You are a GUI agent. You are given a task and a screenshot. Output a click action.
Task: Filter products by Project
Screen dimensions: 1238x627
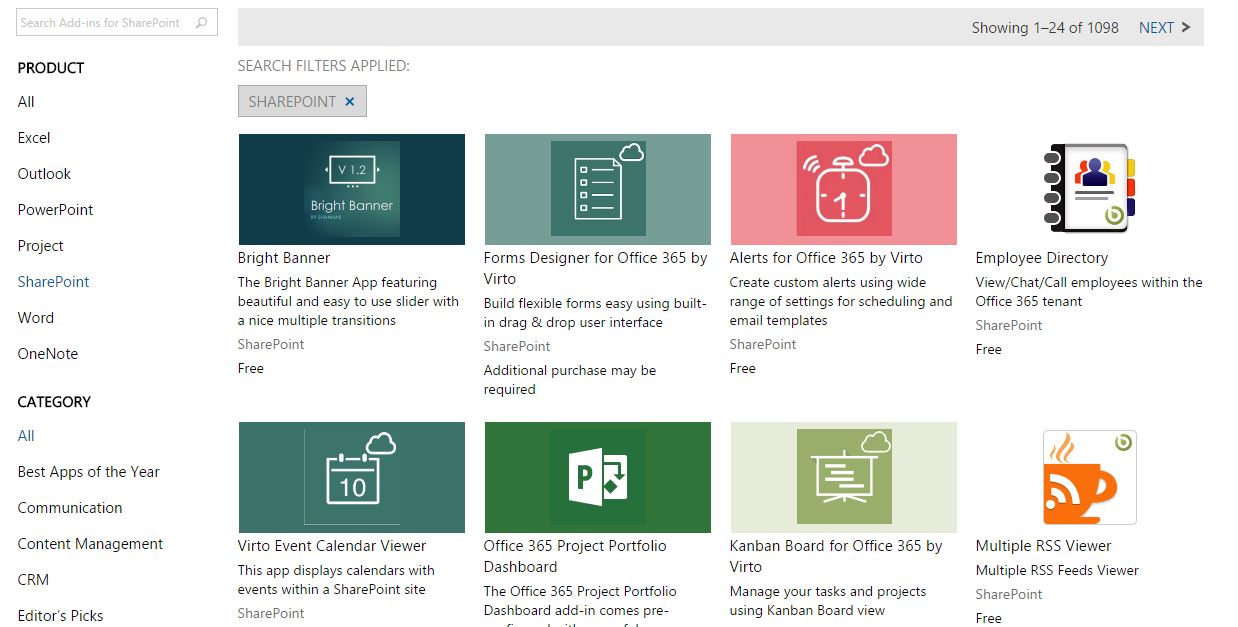tap(40, 246)
